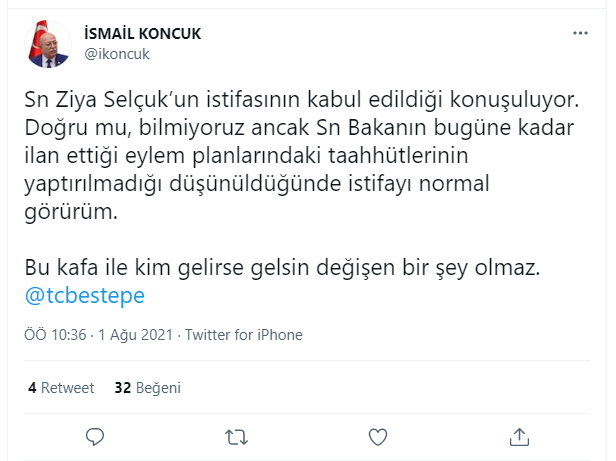Click the @ikoncuk handle

(119, 53)
